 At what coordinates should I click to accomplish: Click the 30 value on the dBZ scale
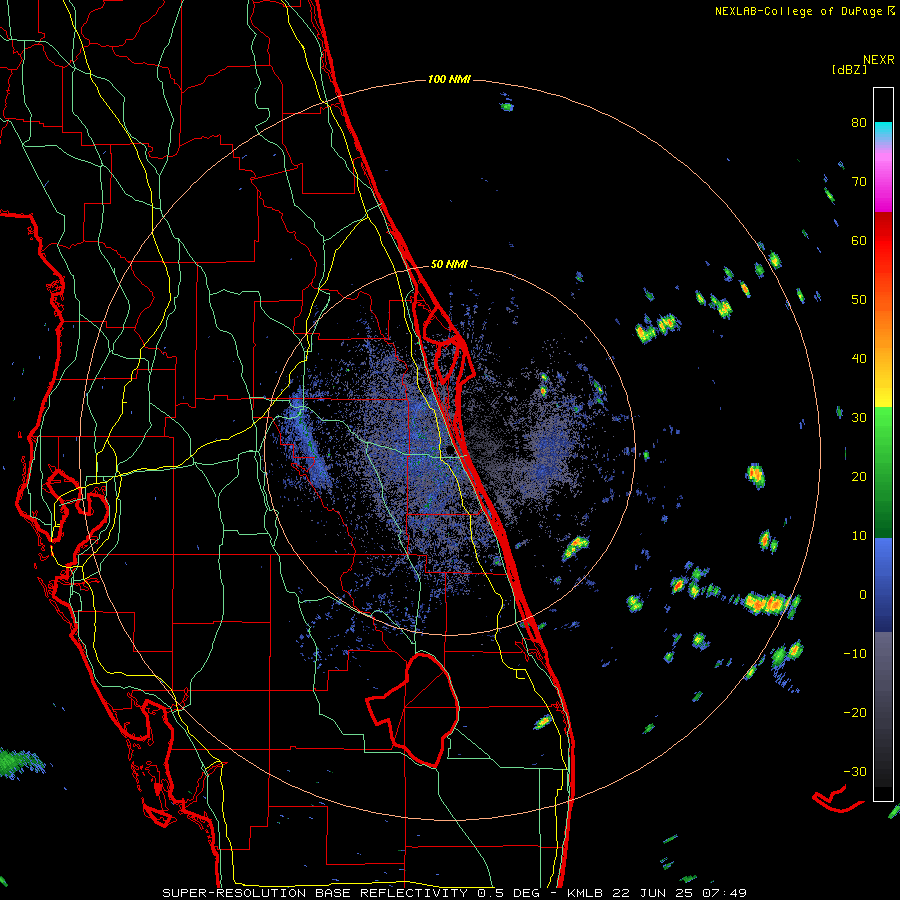click(859, 418)
